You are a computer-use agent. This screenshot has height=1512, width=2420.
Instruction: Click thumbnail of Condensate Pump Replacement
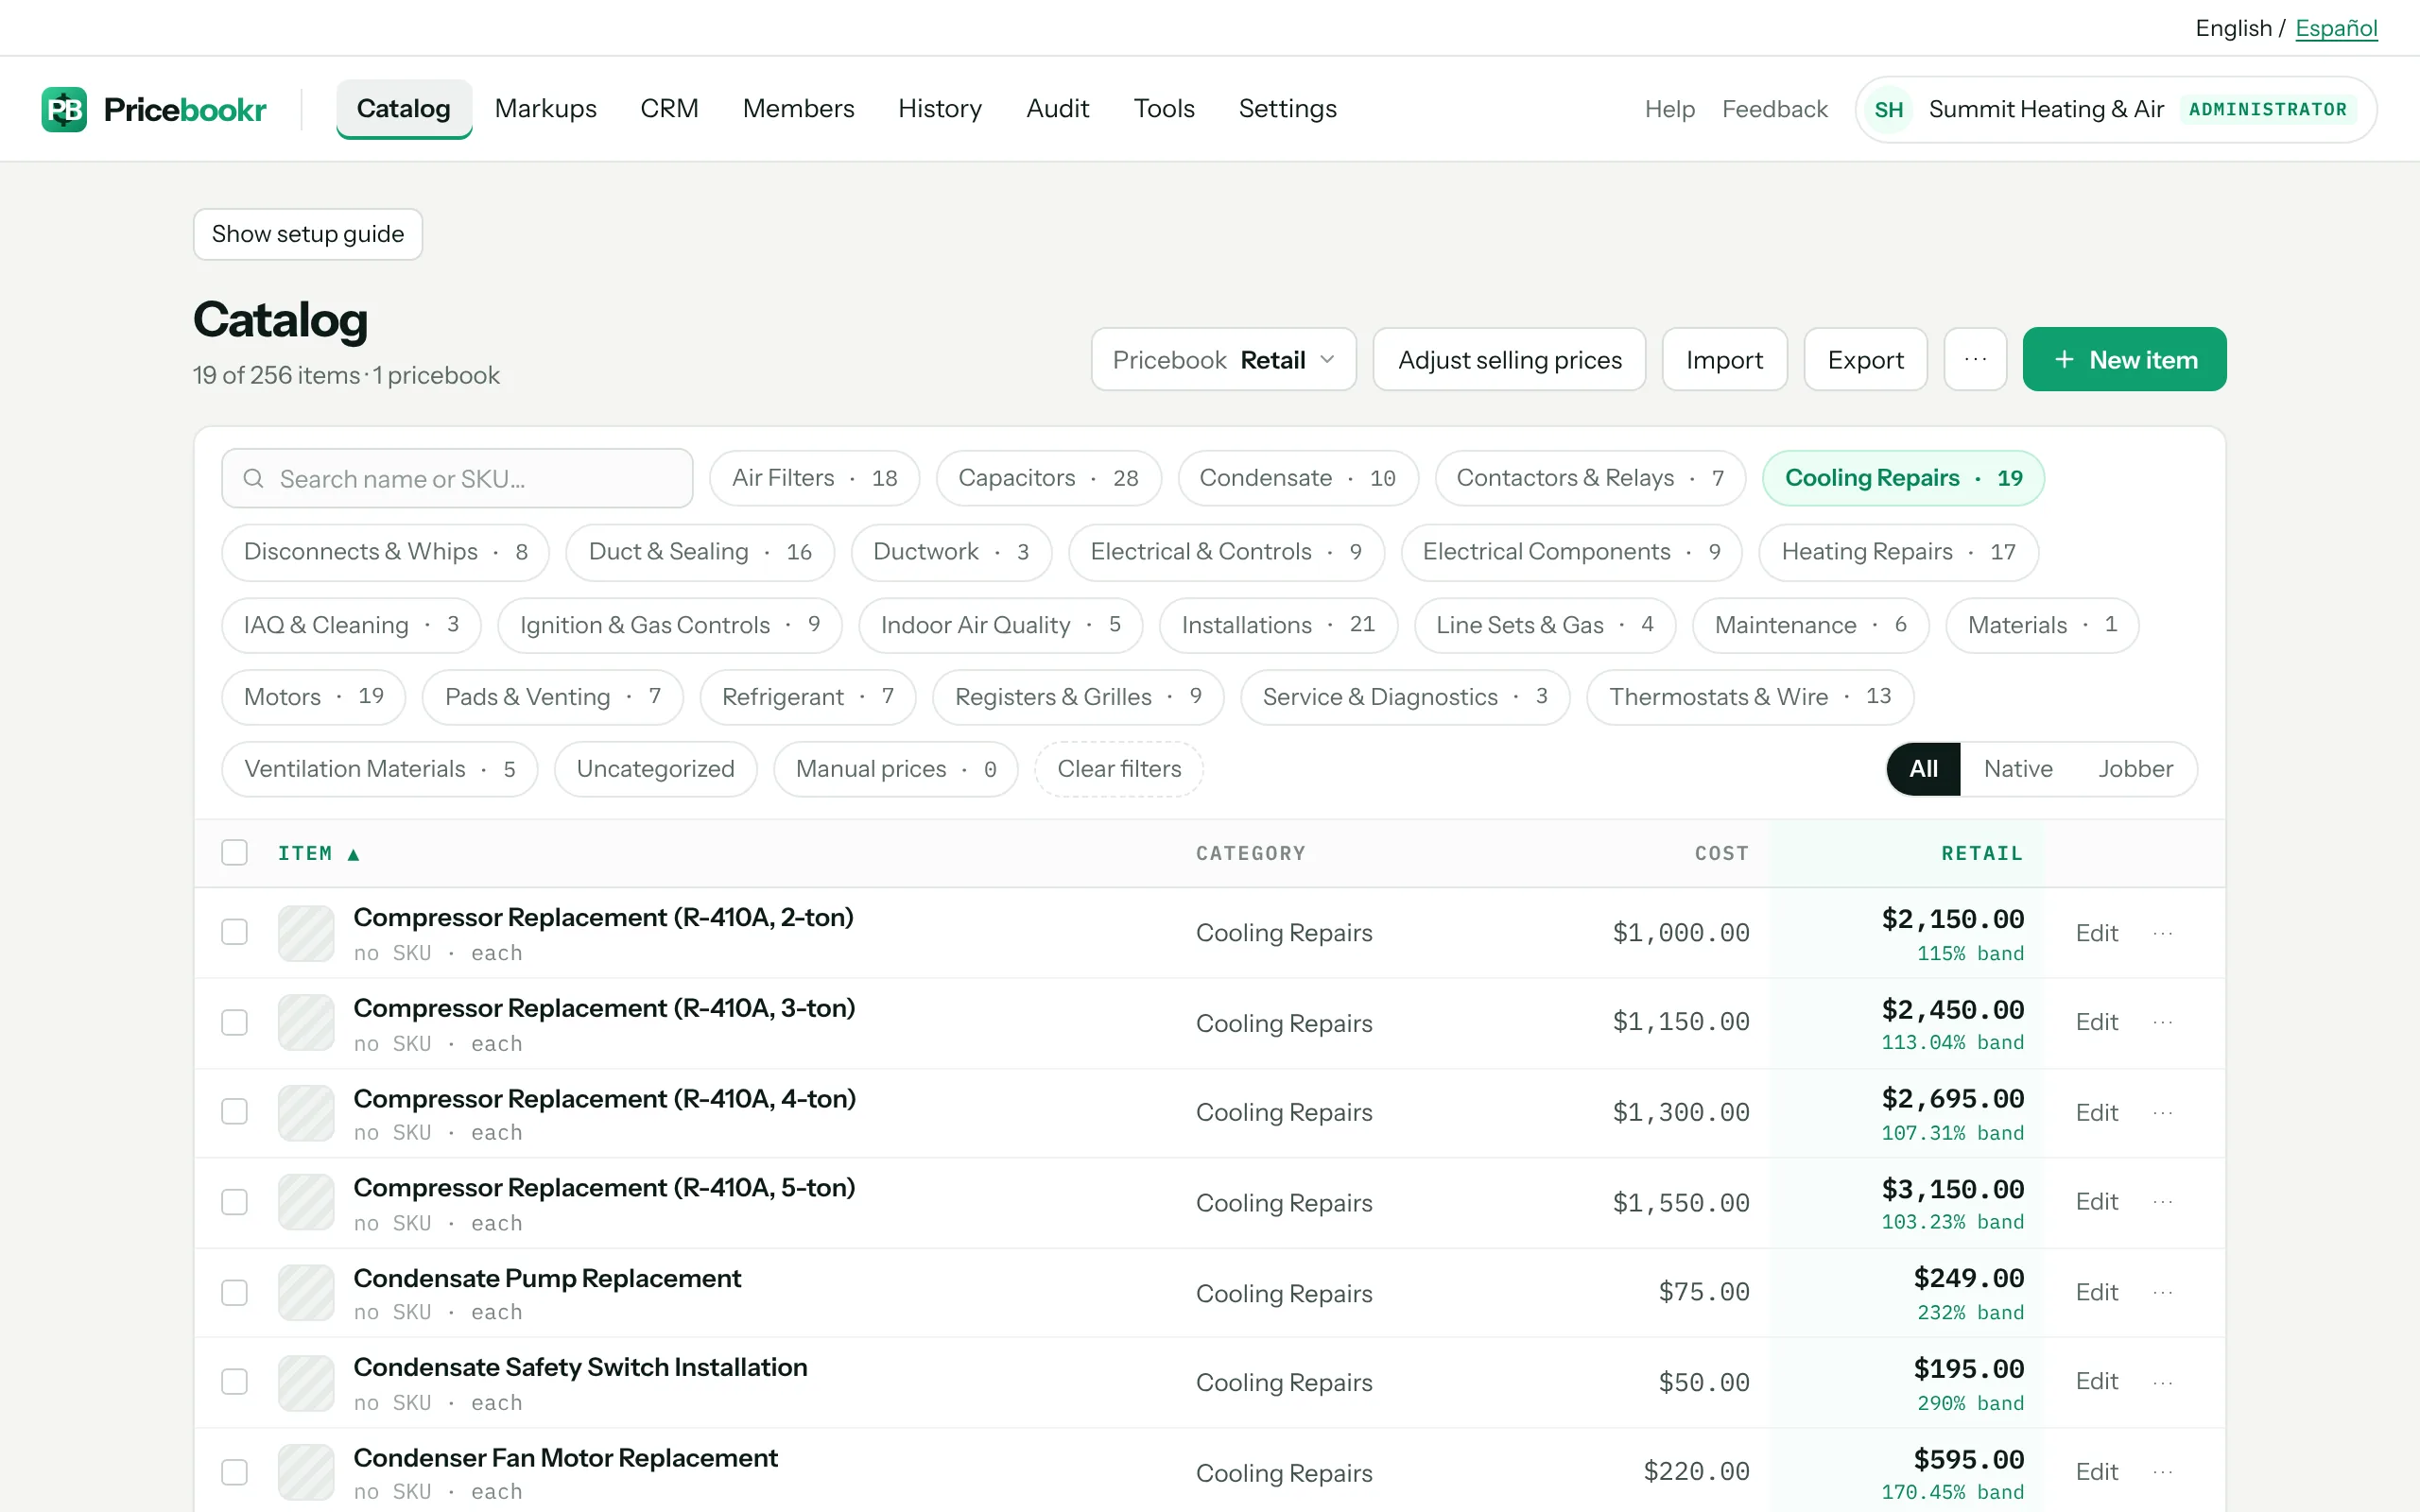point(306,1293)
